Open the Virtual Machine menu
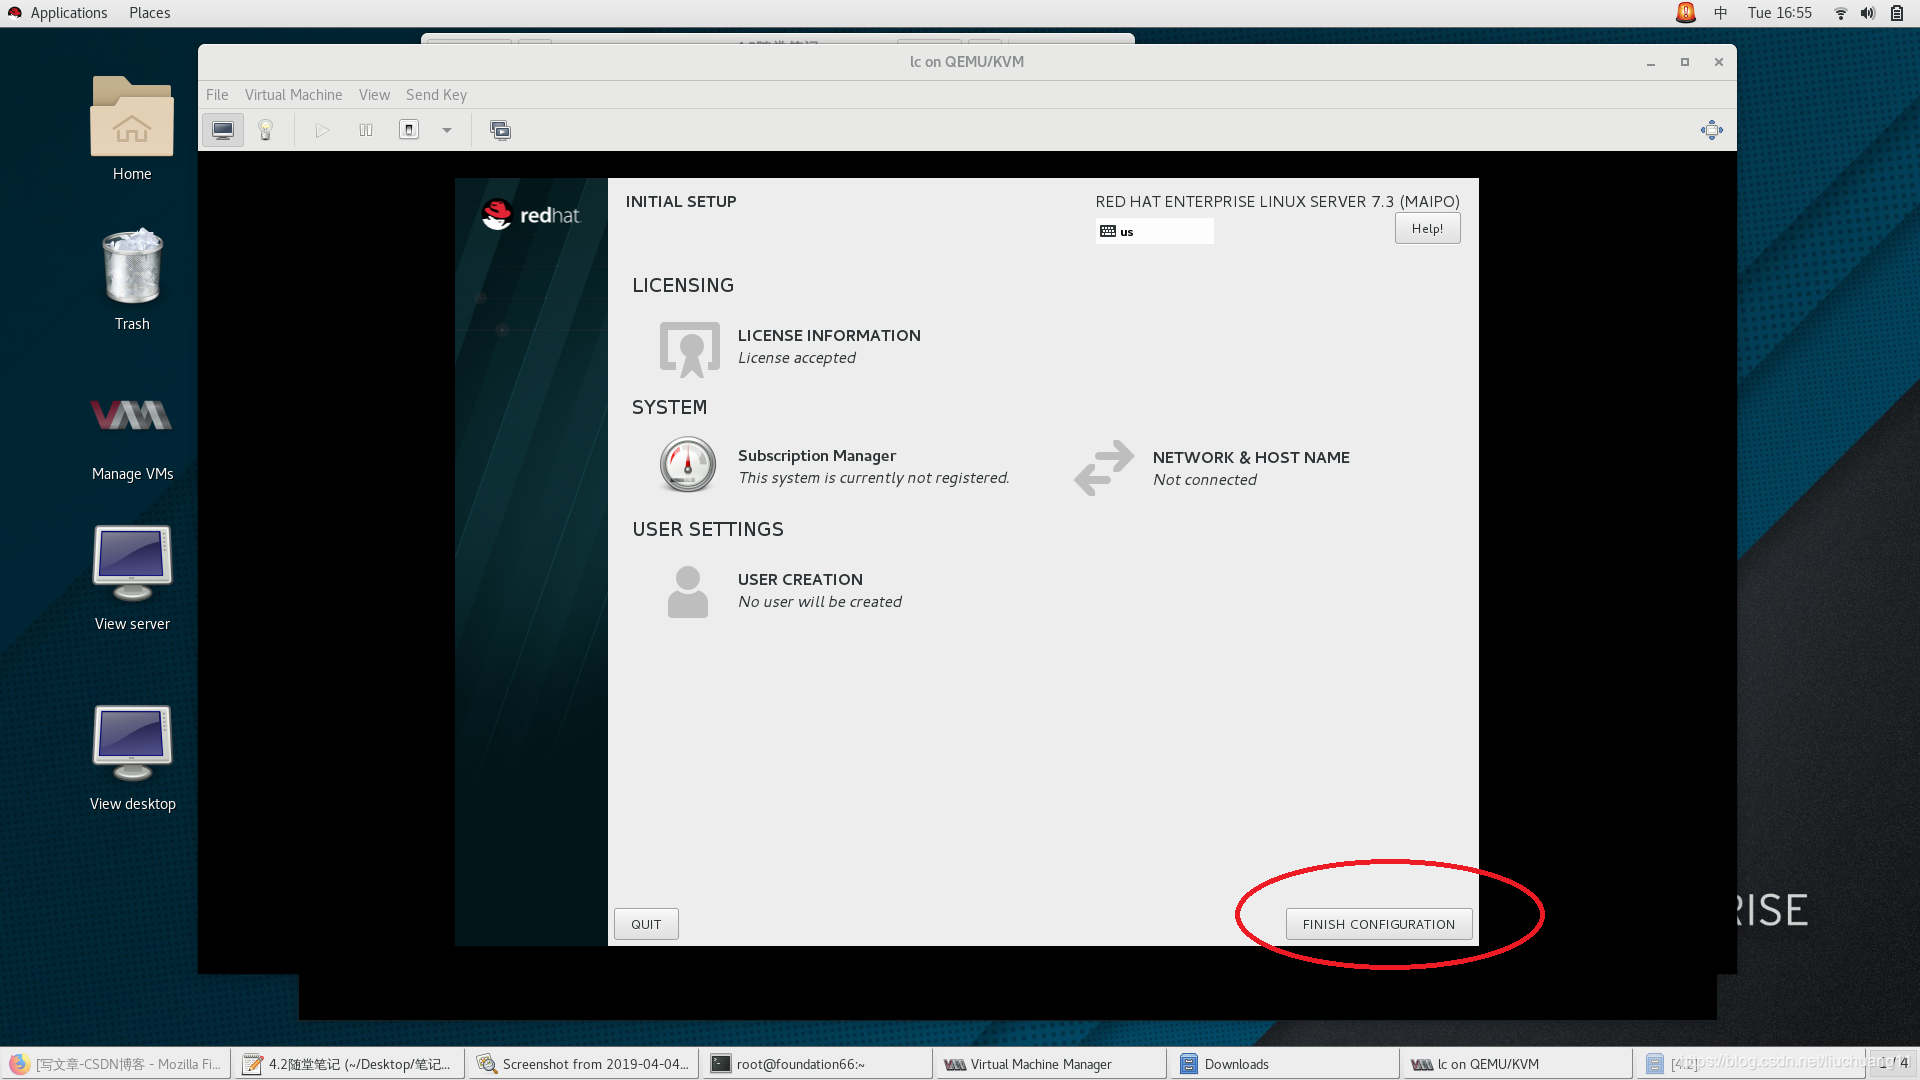1920x1080 pixels. click(x=293, y=95)
